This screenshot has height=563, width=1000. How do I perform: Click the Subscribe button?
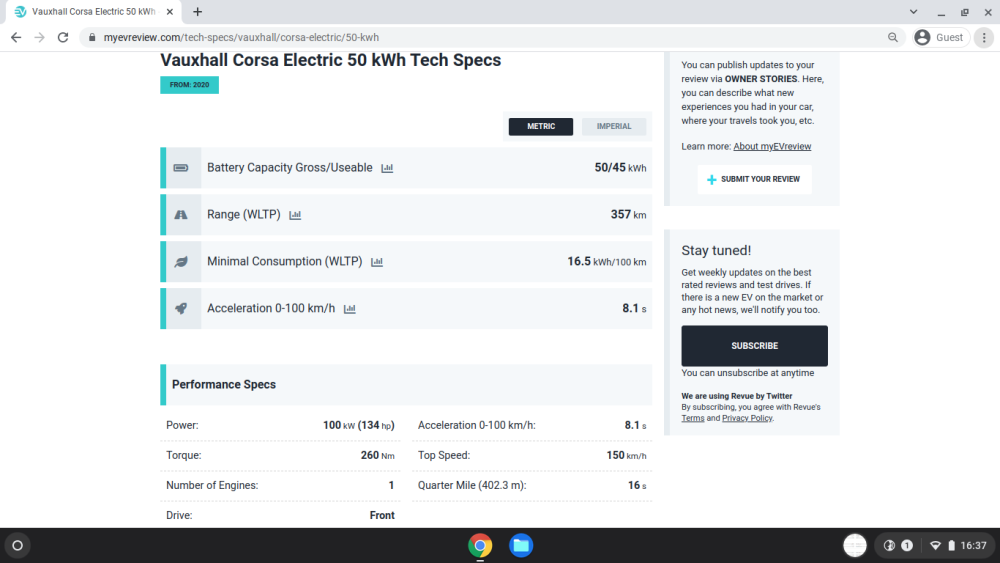(754, 346)
